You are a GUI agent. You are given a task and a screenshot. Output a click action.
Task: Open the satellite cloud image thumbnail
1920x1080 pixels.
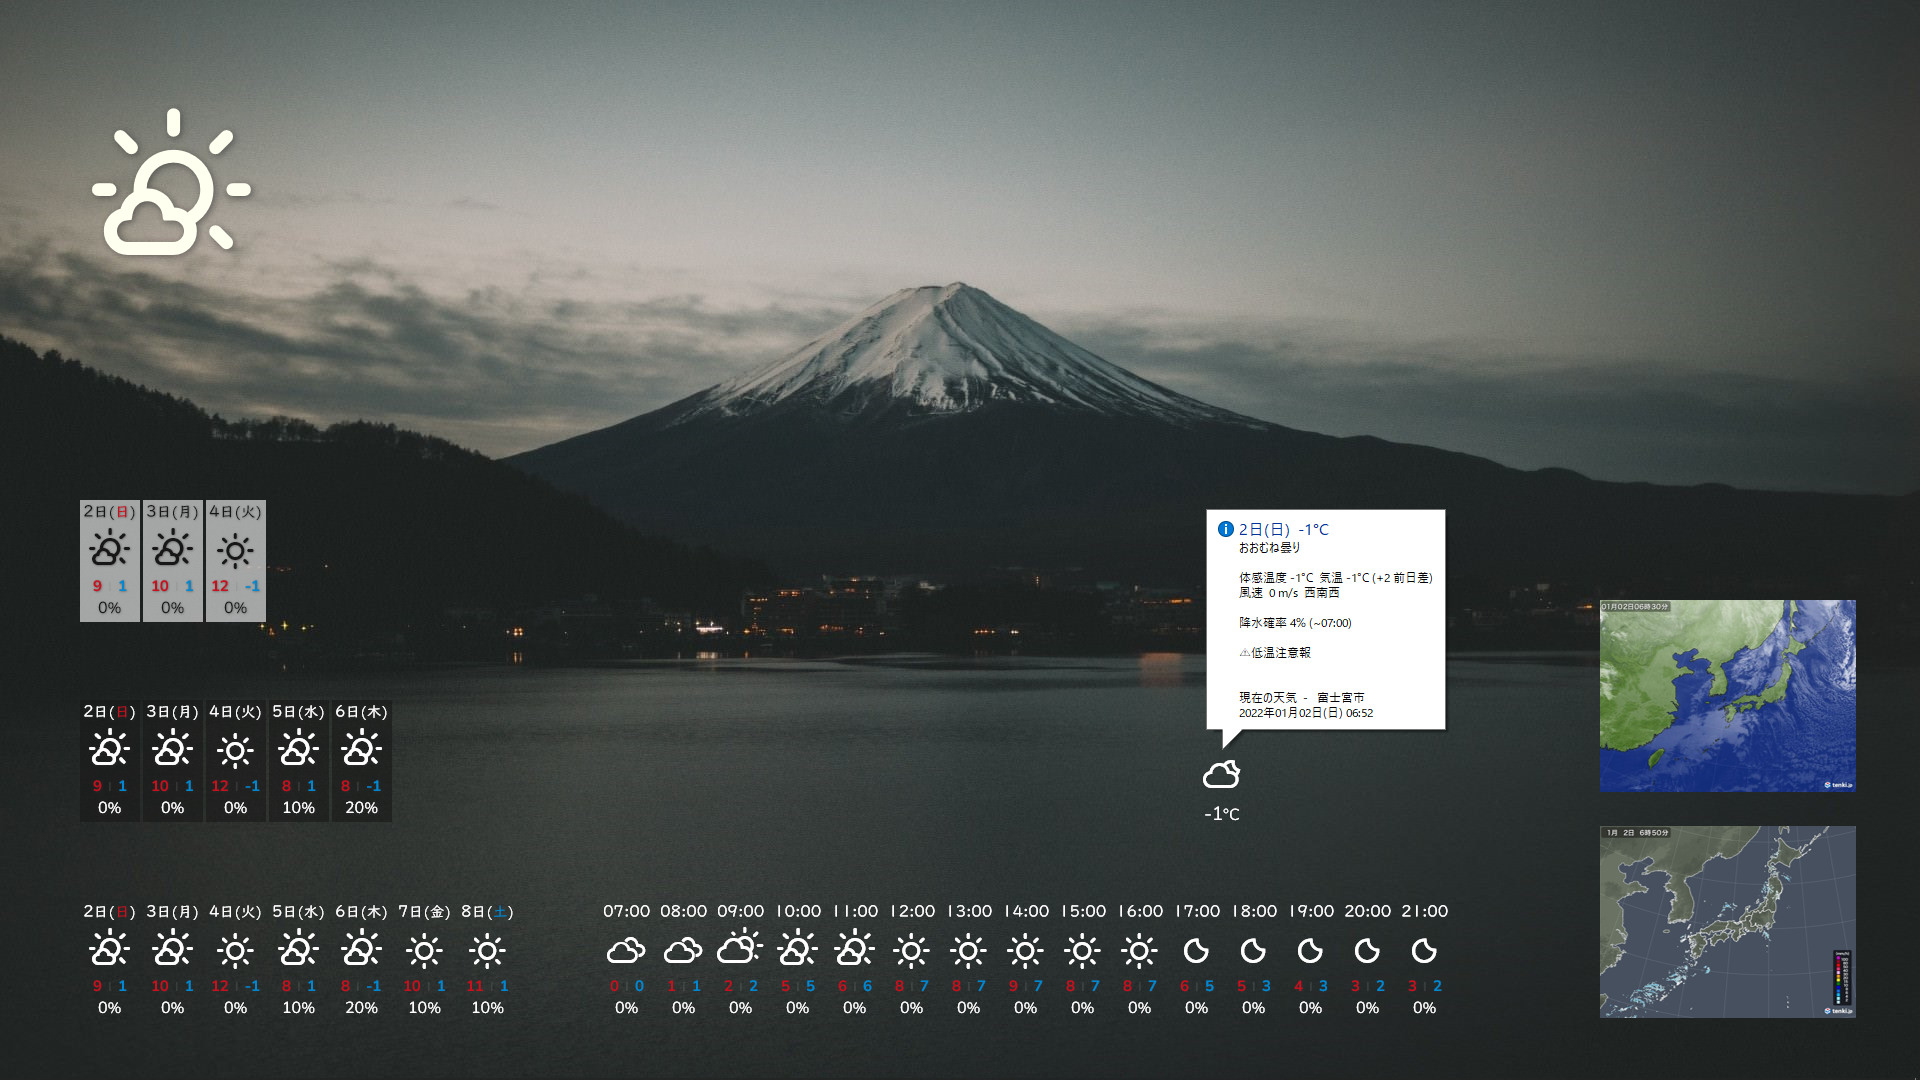click(1727, 696)
